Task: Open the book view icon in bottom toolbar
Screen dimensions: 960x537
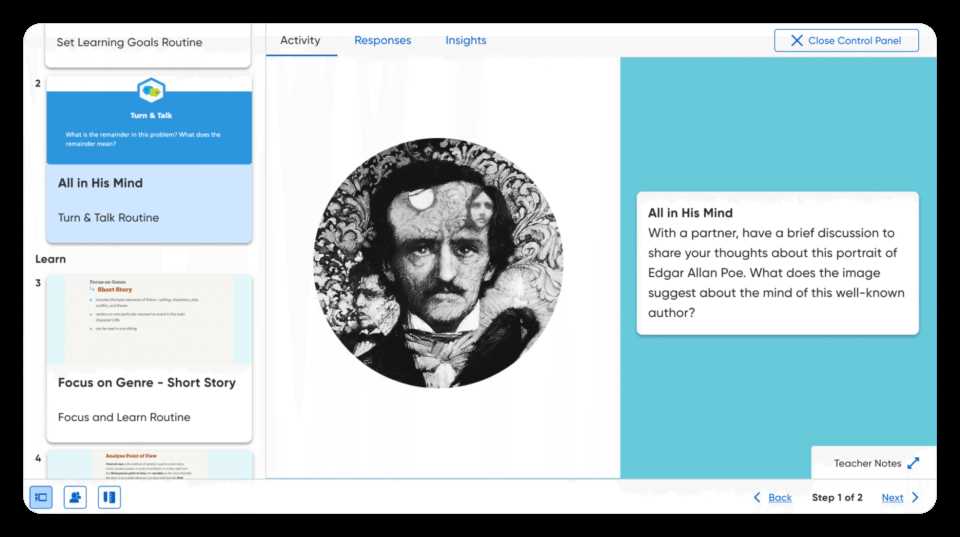Action: (x=109, y=497)
